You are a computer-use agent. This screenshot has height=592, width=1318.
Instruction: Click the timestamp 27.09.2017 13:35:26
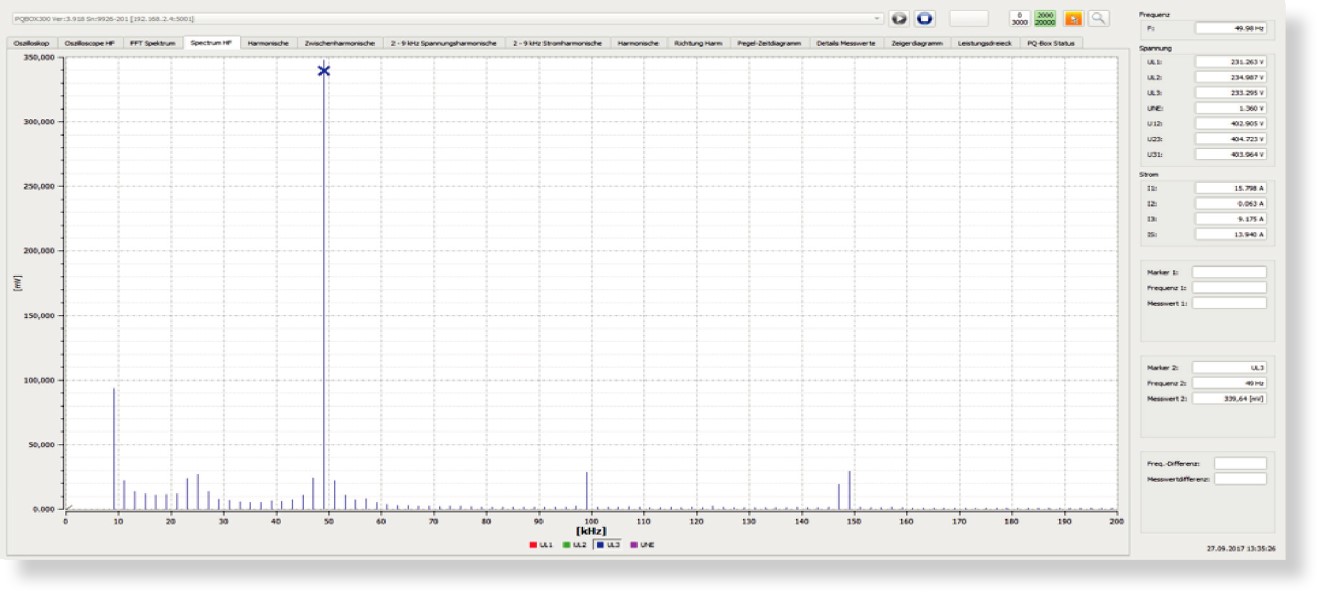coord(1241,548)
